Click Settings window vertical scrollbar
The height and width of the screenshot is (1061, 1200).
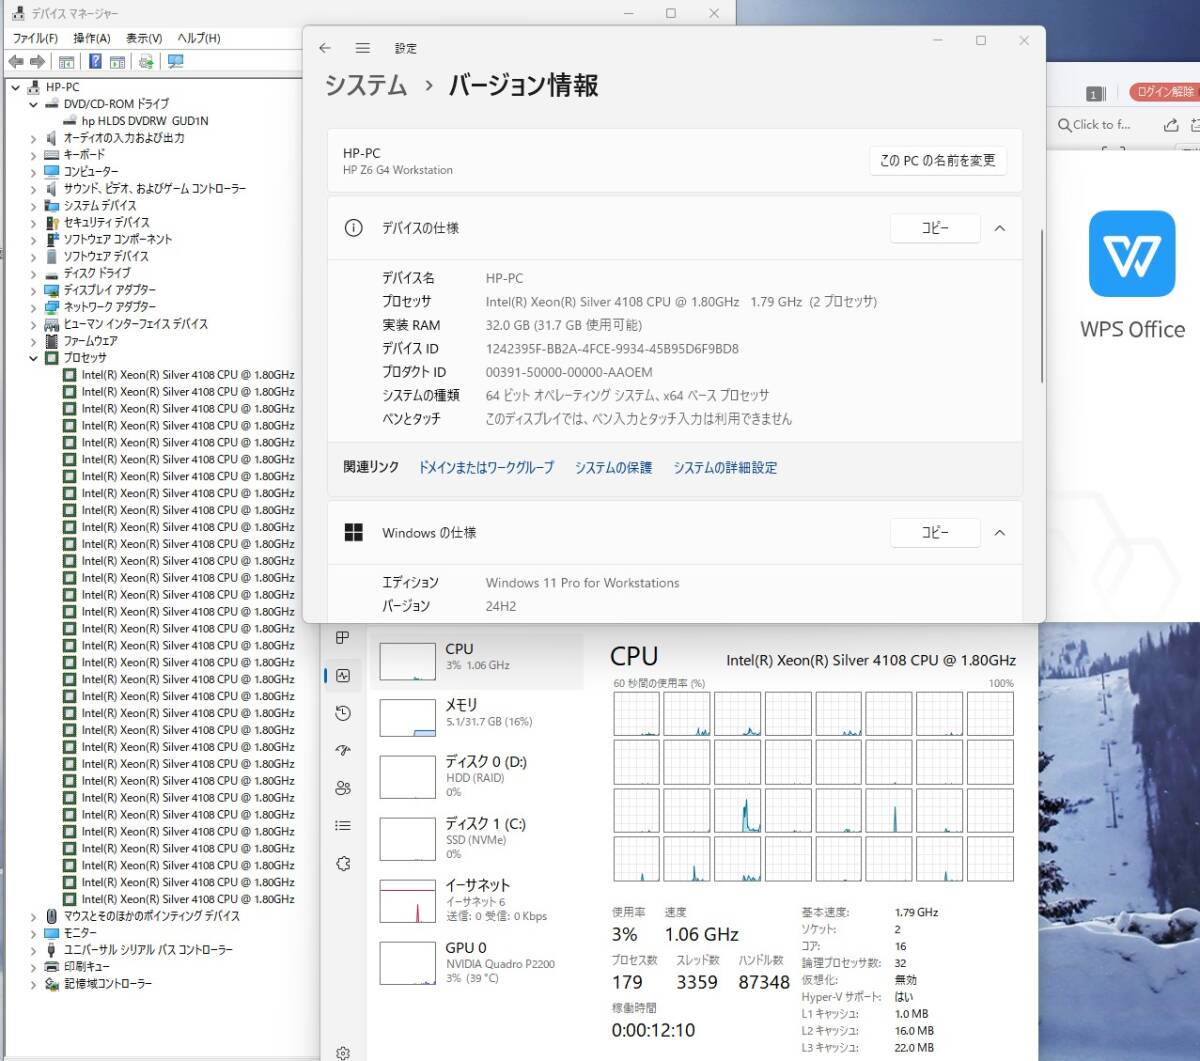point(1041,307)
